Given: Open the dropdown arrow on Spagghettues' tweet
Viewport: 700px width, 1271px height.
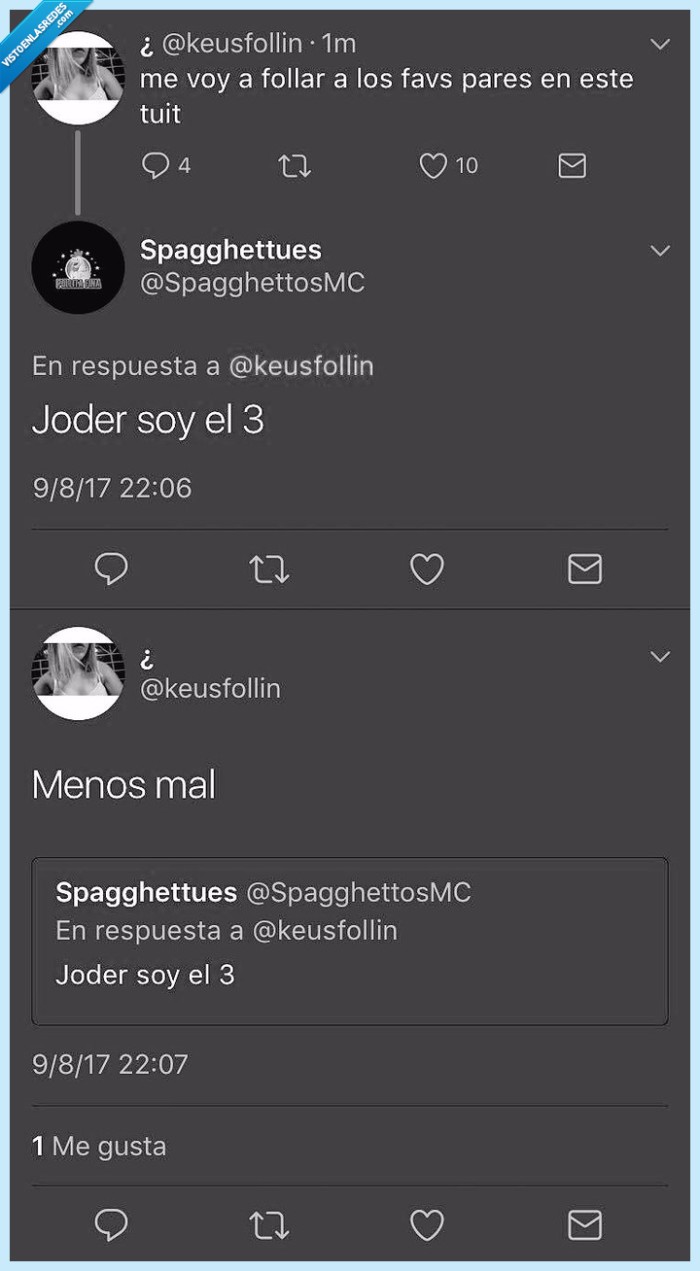Looking at the screenshot, I should [x=659, y=252].
